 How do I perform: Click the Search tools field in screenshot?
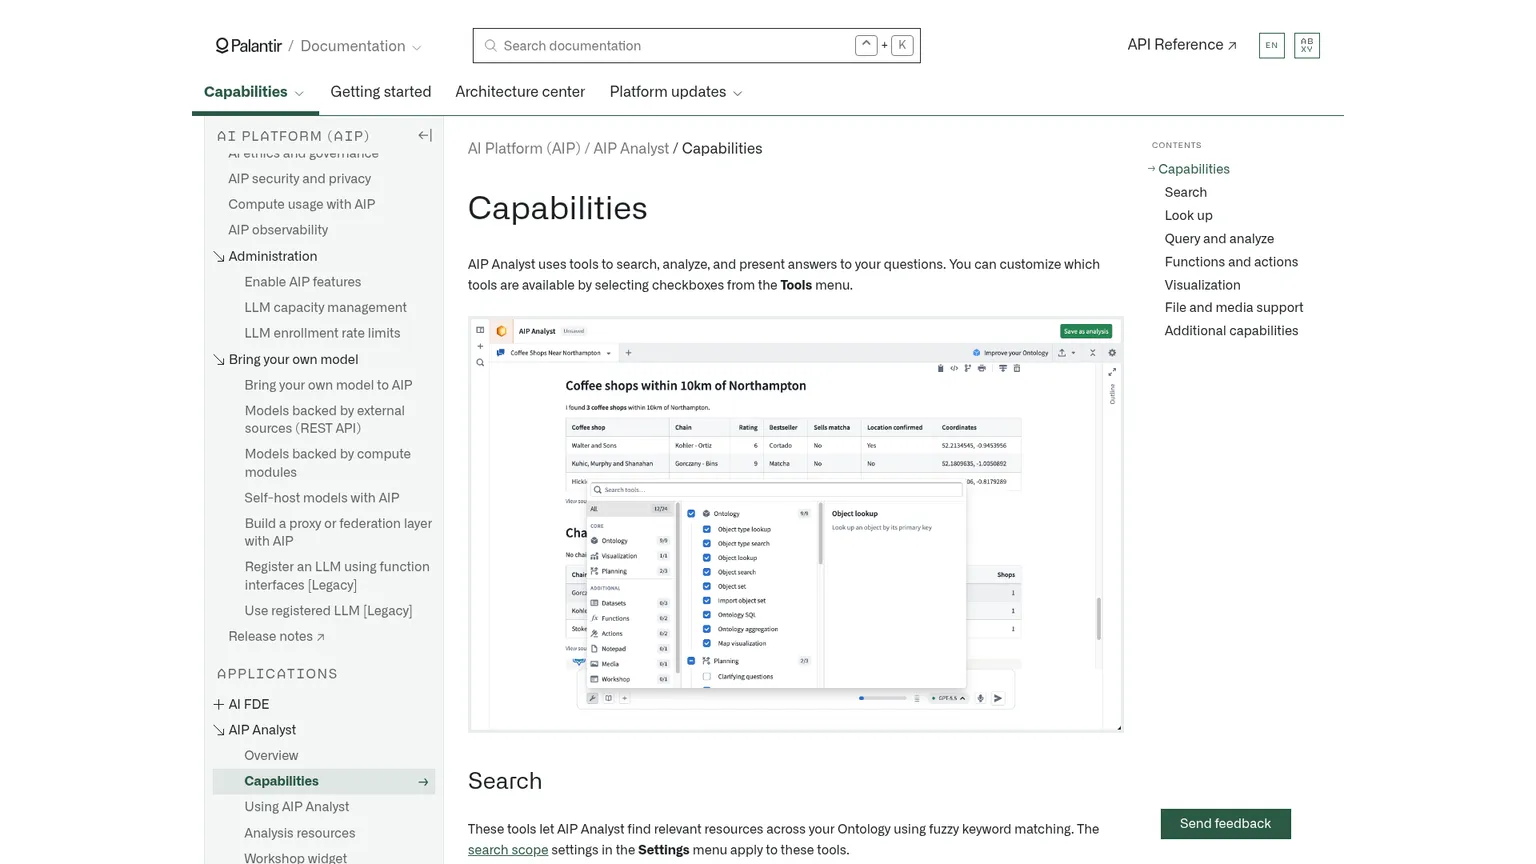click(776, 490)
